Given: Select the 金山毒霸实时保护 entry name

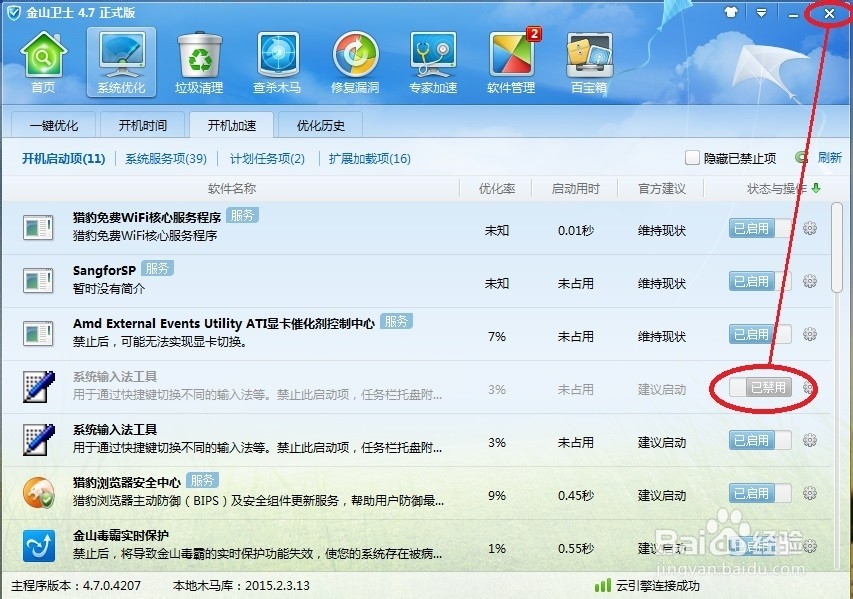Looking at the screenshot, I should tap(121, 535).
